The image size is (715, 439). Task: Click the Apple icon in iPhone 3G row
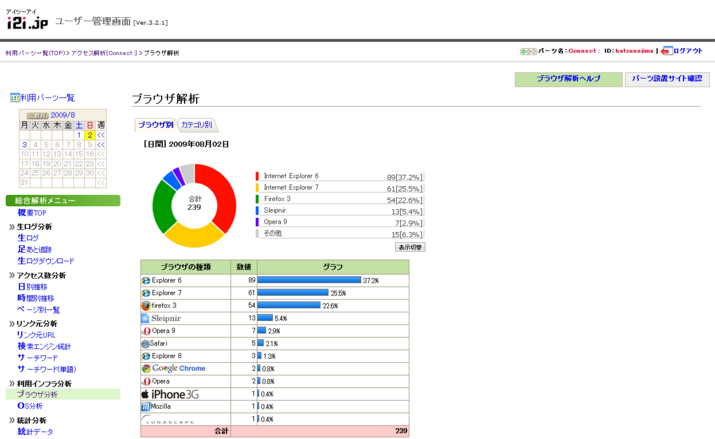point(145,394)
